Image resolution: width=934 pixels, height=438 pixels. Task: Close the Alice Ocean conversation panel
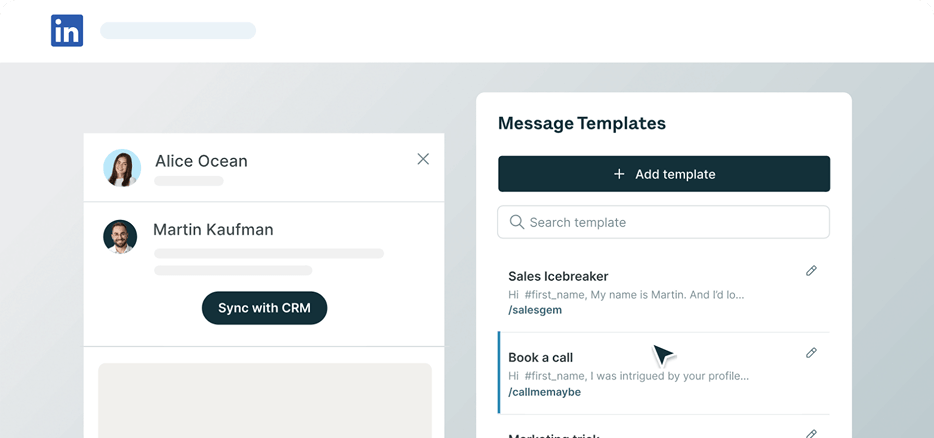pyautogui.click(x=423, y=159)
